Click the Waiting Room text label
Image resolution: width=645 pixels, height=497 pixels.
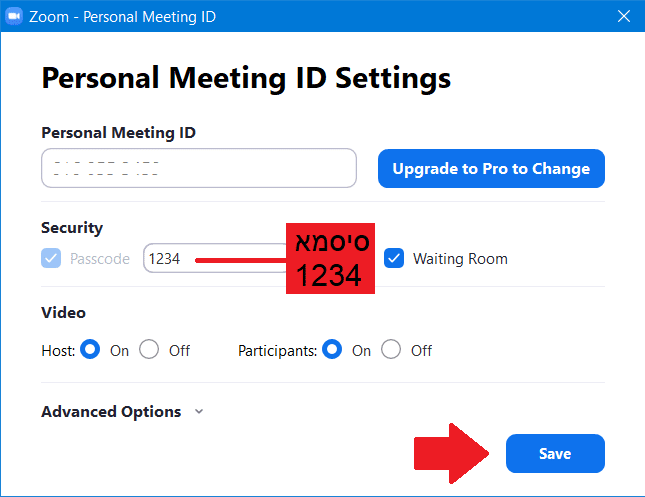coord(460,259)
